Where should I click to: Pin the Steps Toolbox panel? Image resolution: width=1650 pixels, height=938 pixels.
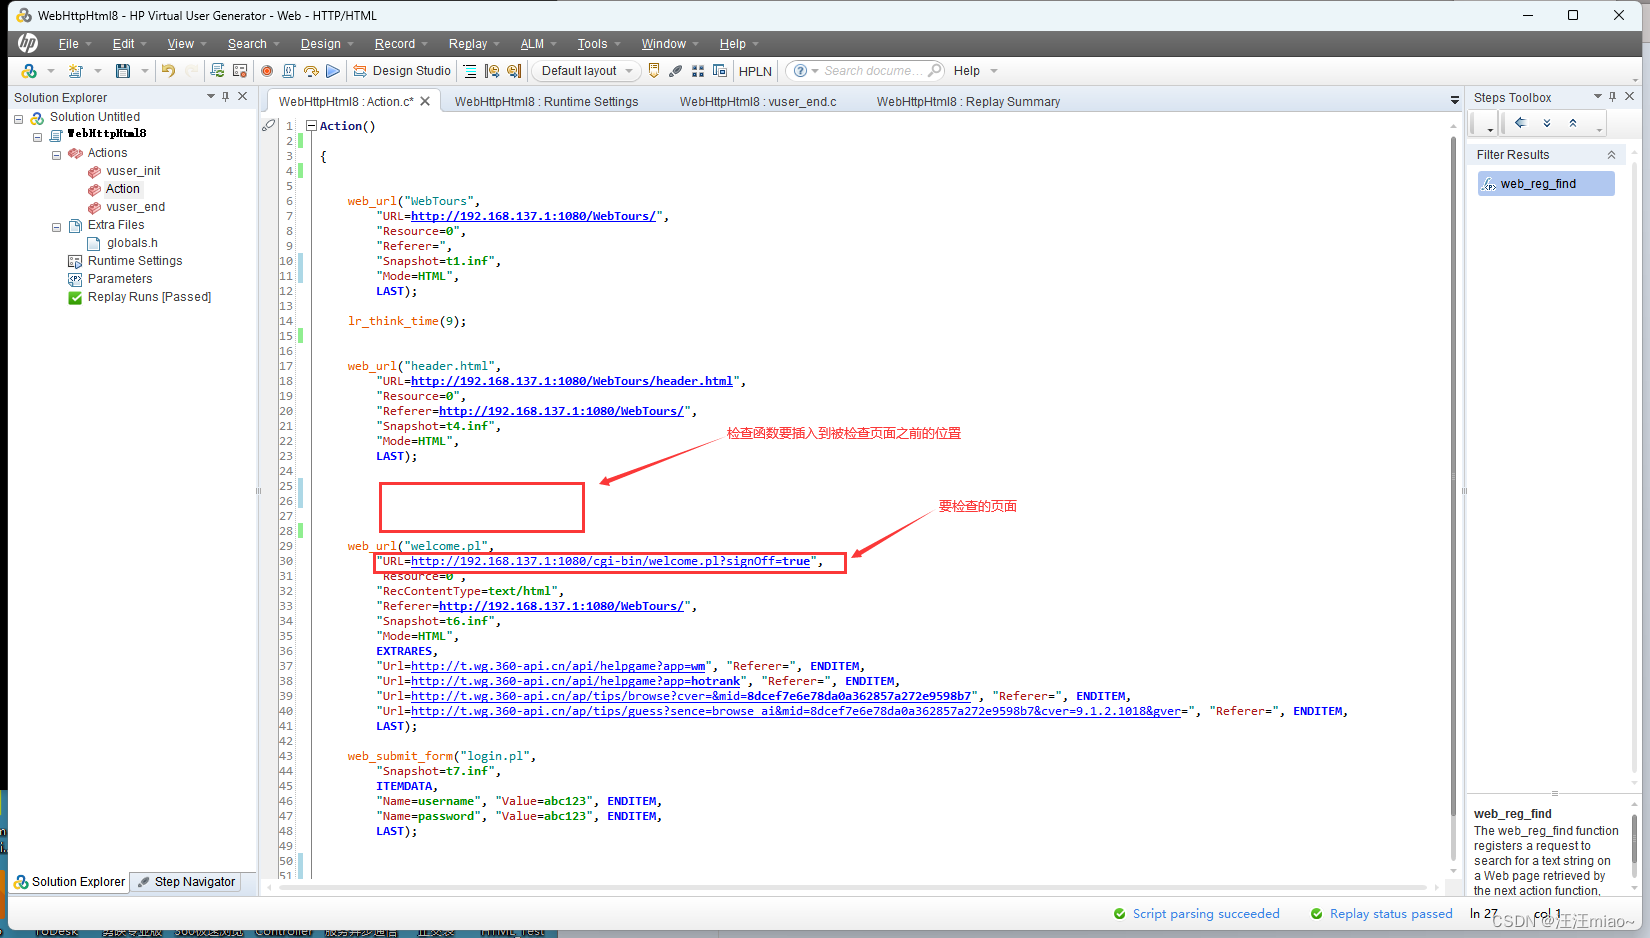(x=1613, y=97)
